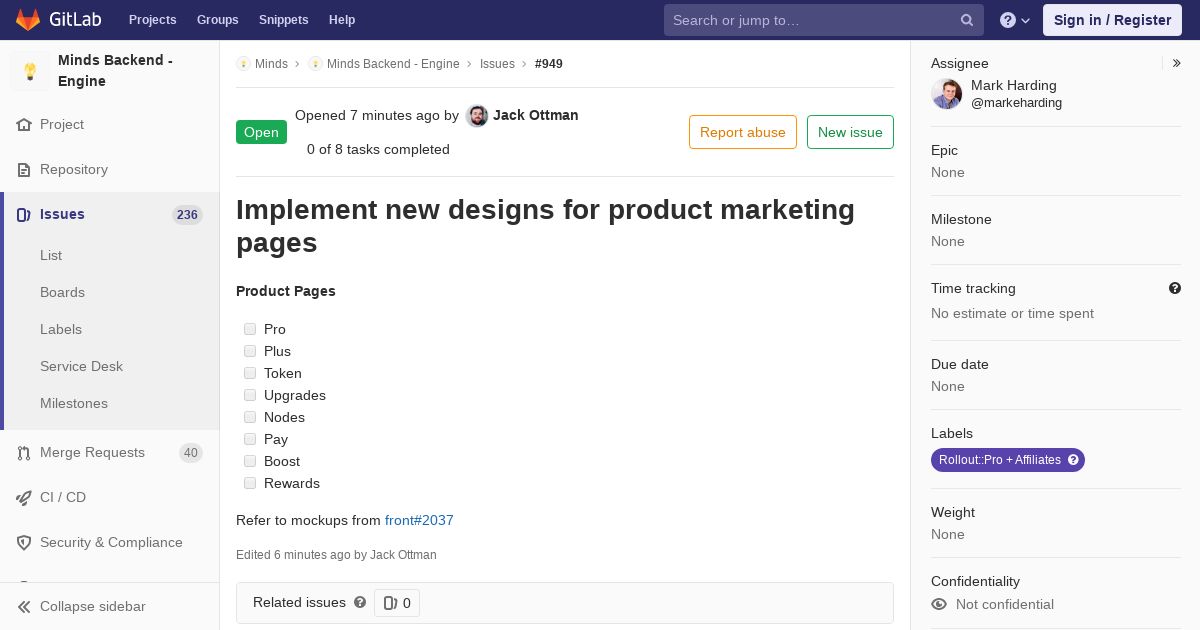The height and width of the screenshot is (630, 1200).
Task: Click the @markeharding username link
Action: (x=1016, y=103)
